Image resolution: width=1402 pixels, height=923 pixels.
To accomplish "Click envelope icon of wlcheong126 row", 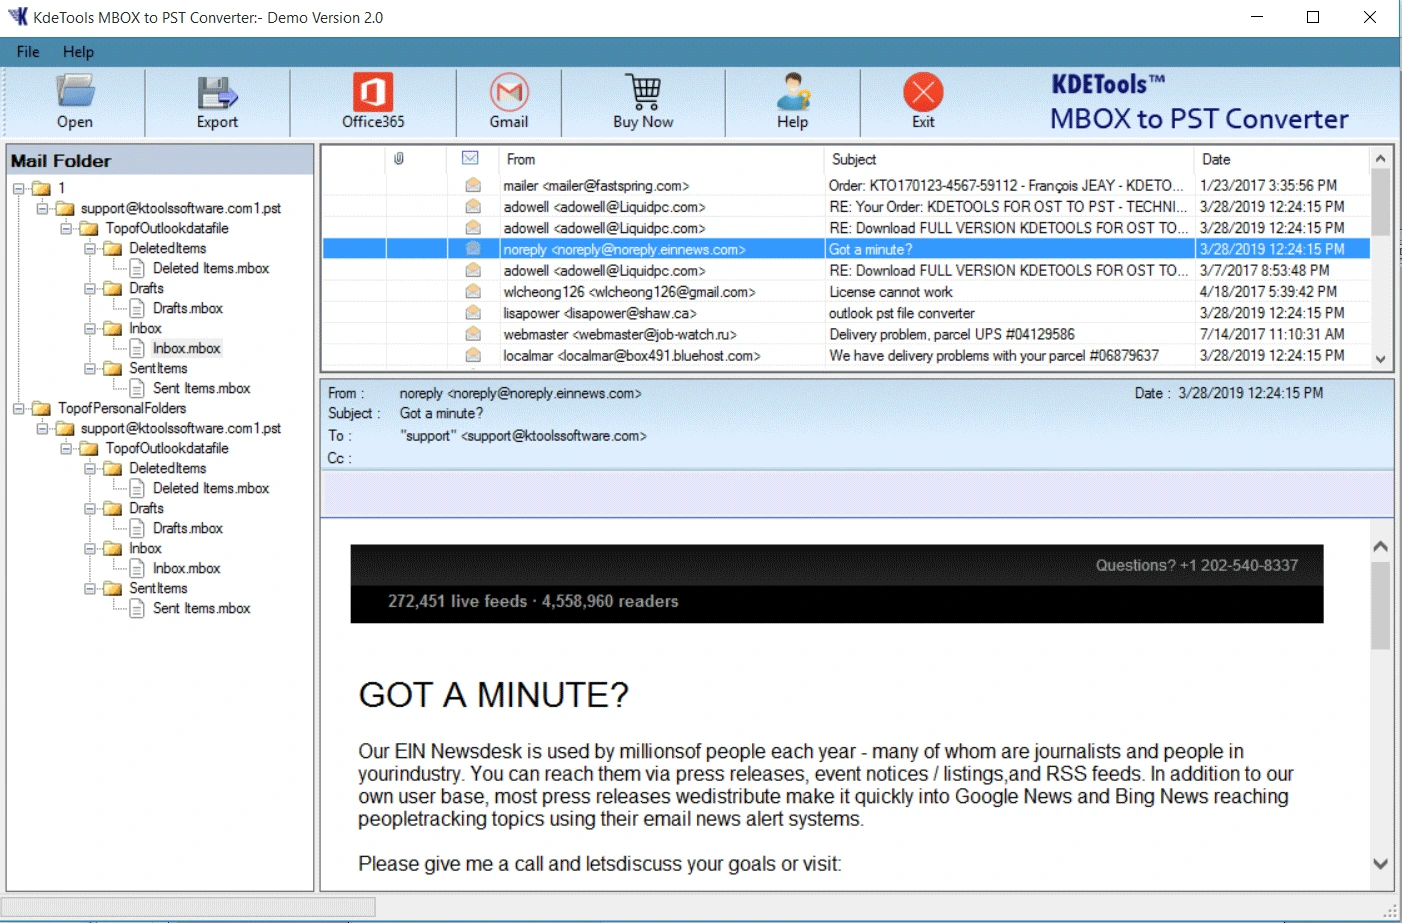I will [x=473, y=292].
